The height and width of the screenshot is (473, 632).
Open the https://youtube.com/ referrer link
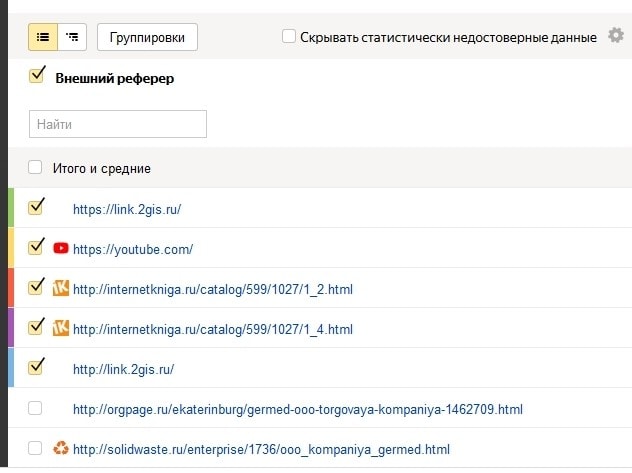click(133, 249)
